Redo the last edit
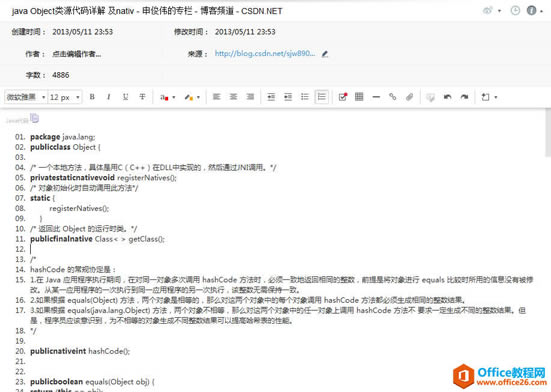This screenshot has height=392, width=551. coord(464,97)
